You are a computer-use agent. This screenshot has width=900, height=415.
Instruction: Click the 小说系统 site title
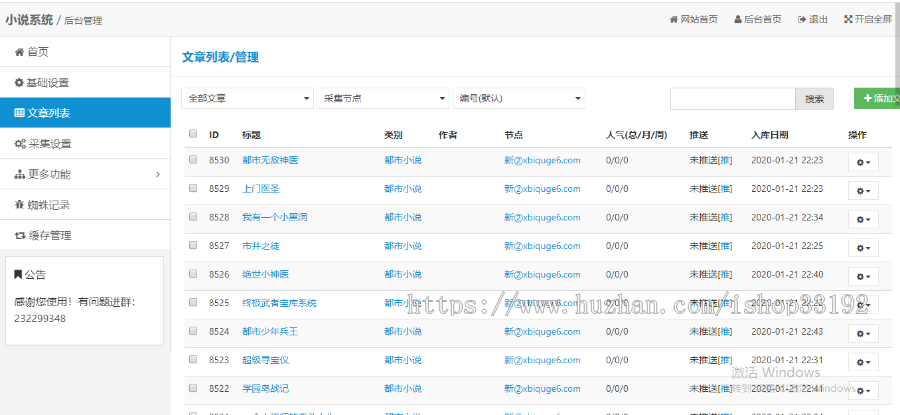click(29, 20)
